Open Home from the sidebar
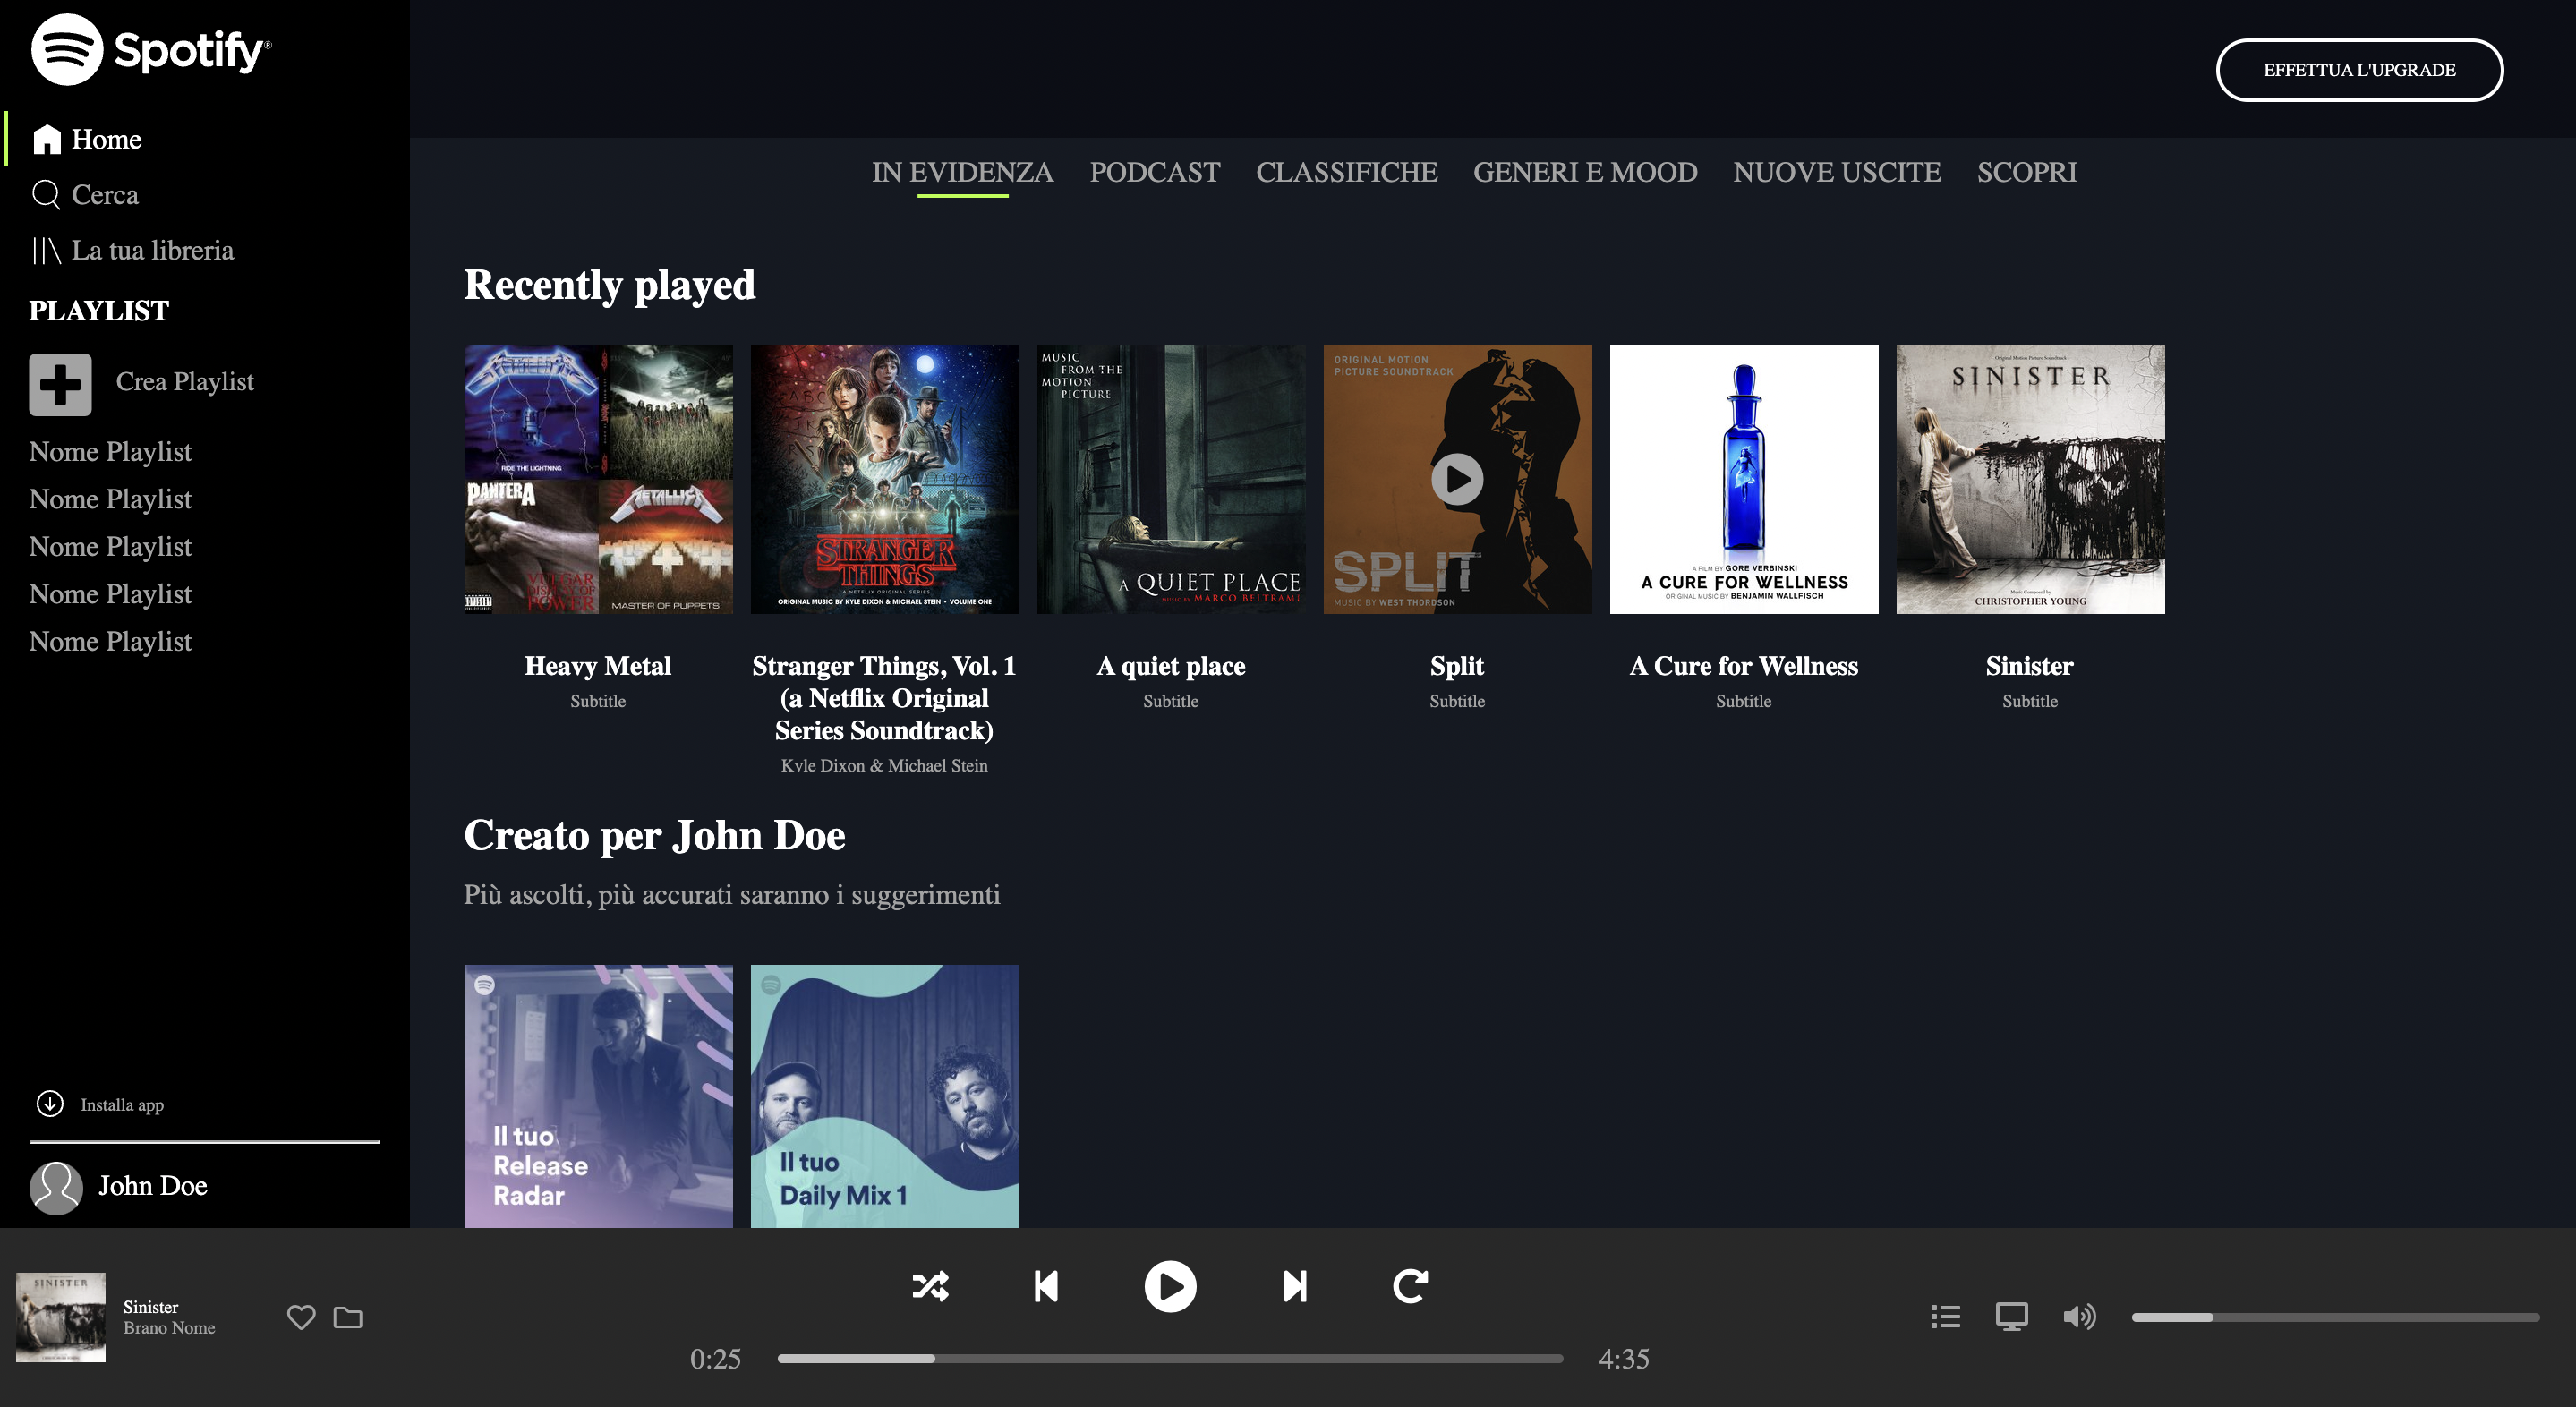 (x=87, y=139)
